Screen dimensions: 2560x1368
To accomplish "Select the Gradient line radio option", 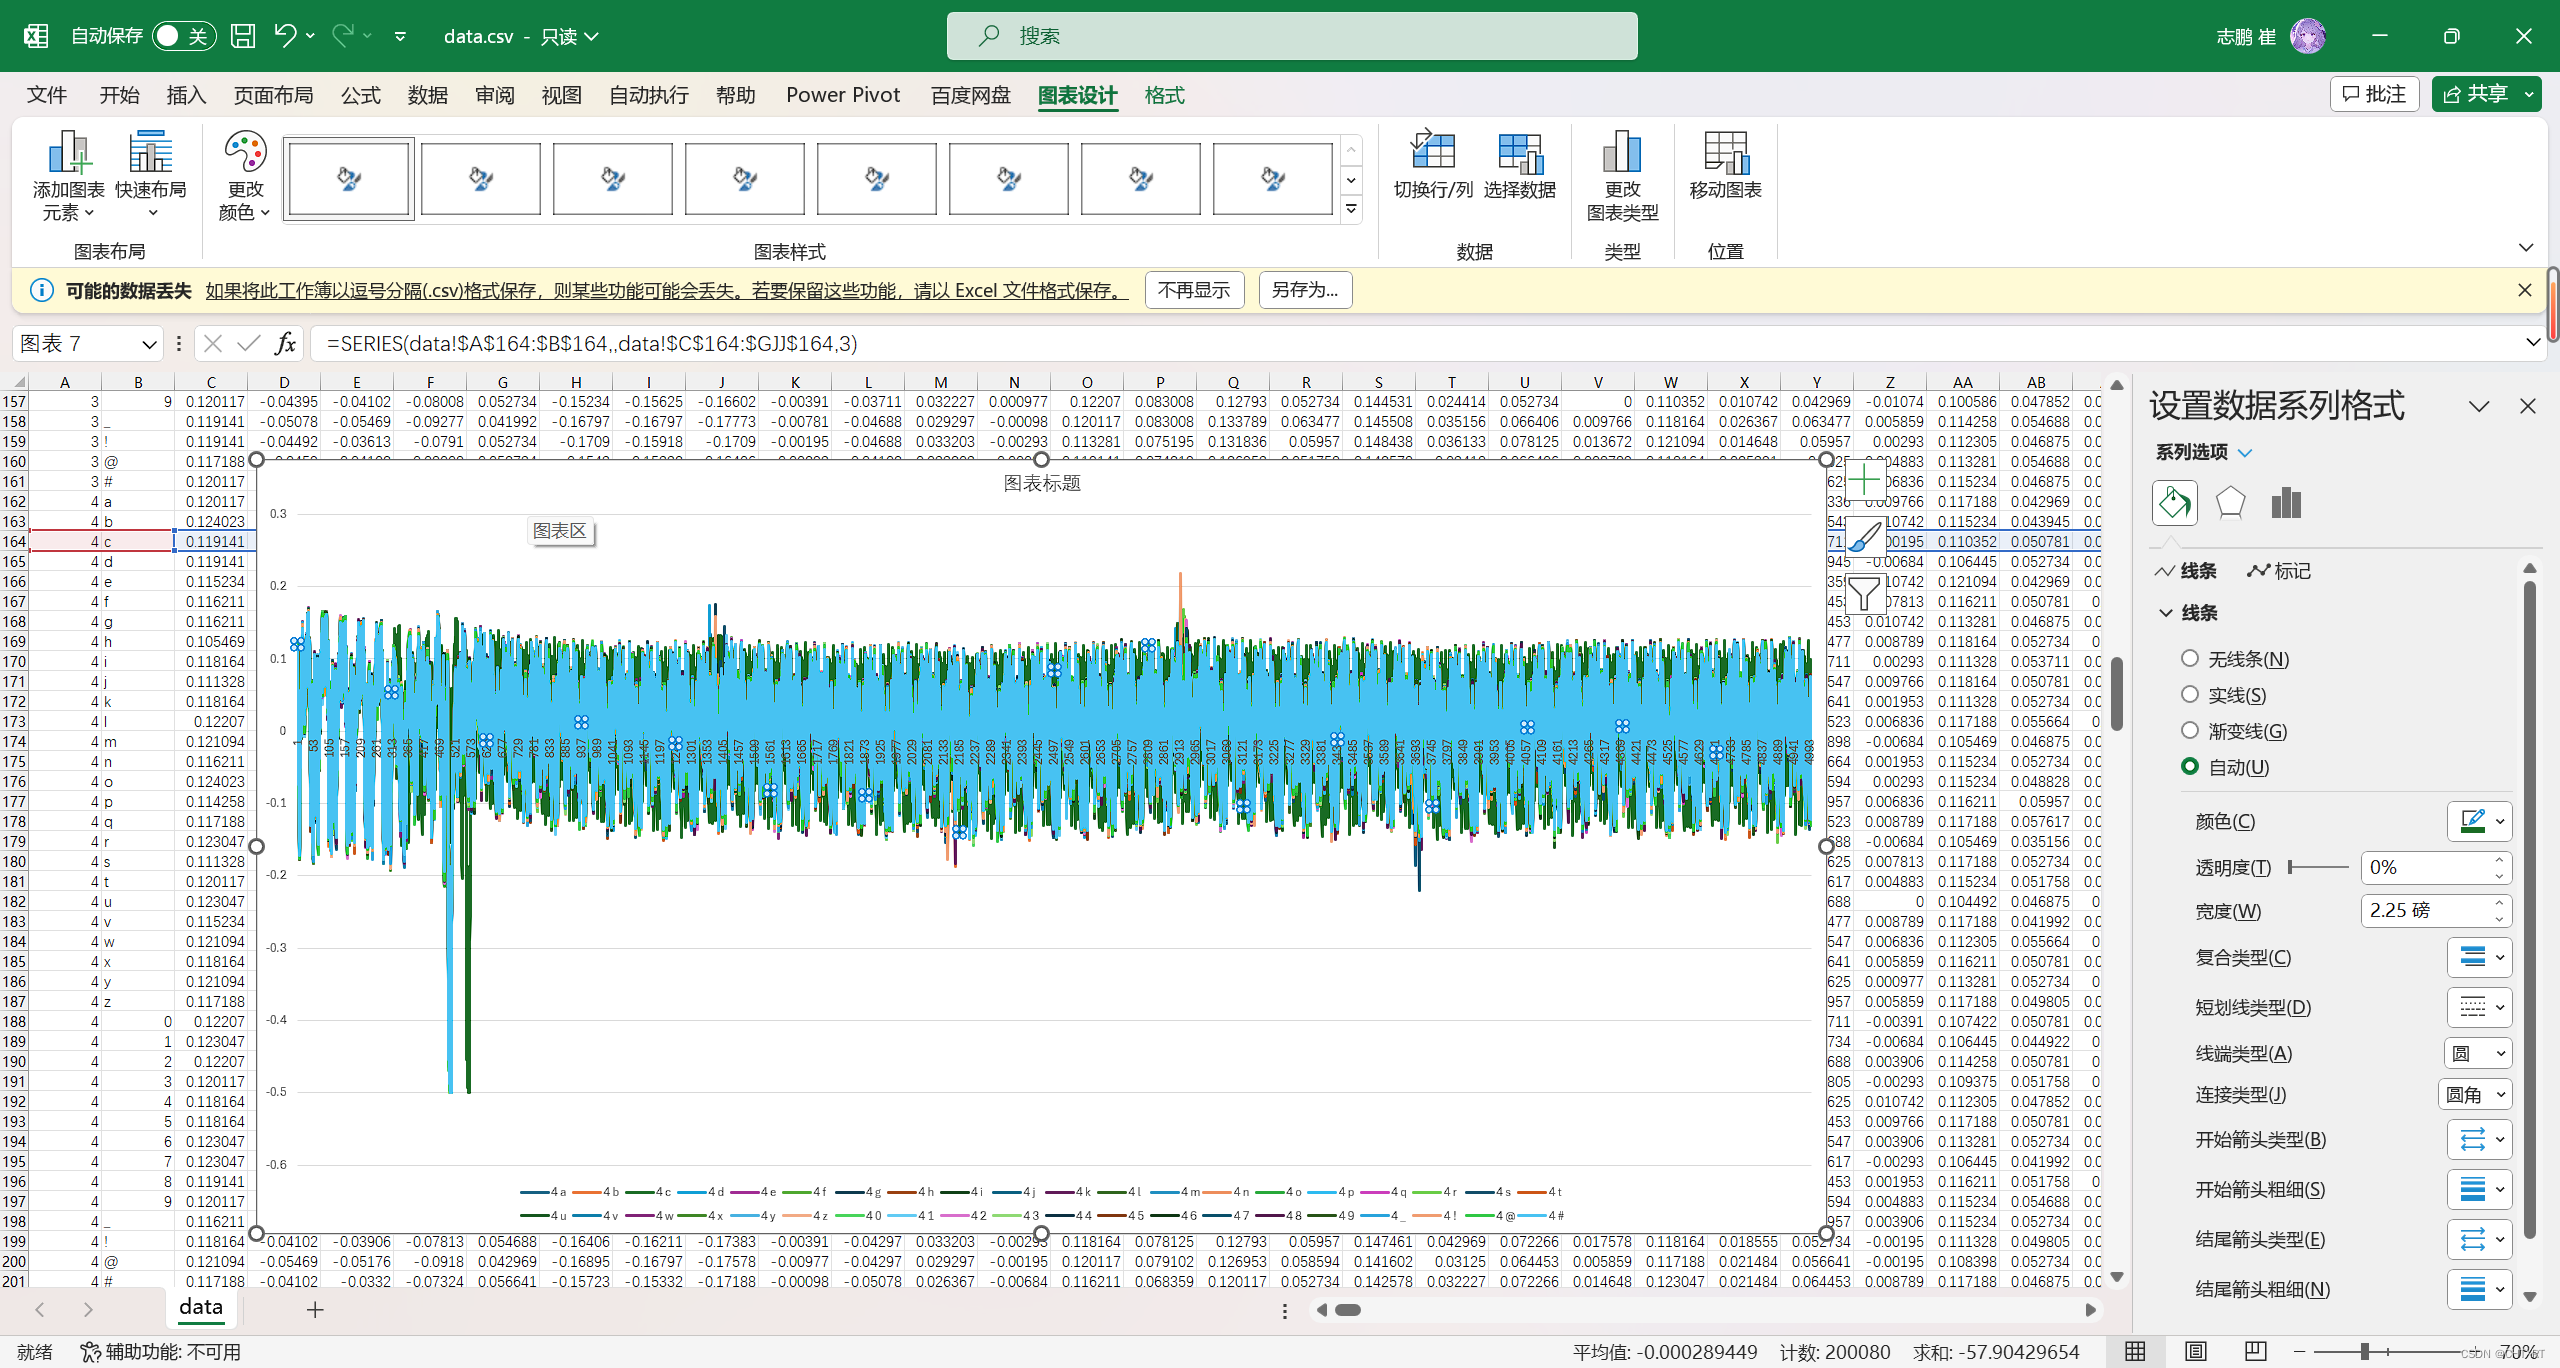I will point(2190,730).
